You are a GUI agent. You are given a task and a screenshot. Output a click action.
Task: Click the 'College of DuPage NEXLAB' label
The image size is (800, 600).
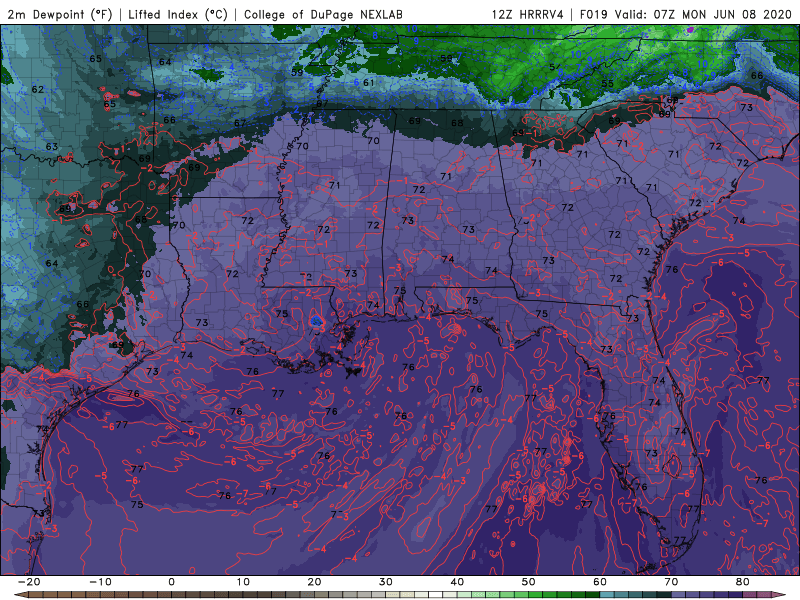(x=323, y=14)
